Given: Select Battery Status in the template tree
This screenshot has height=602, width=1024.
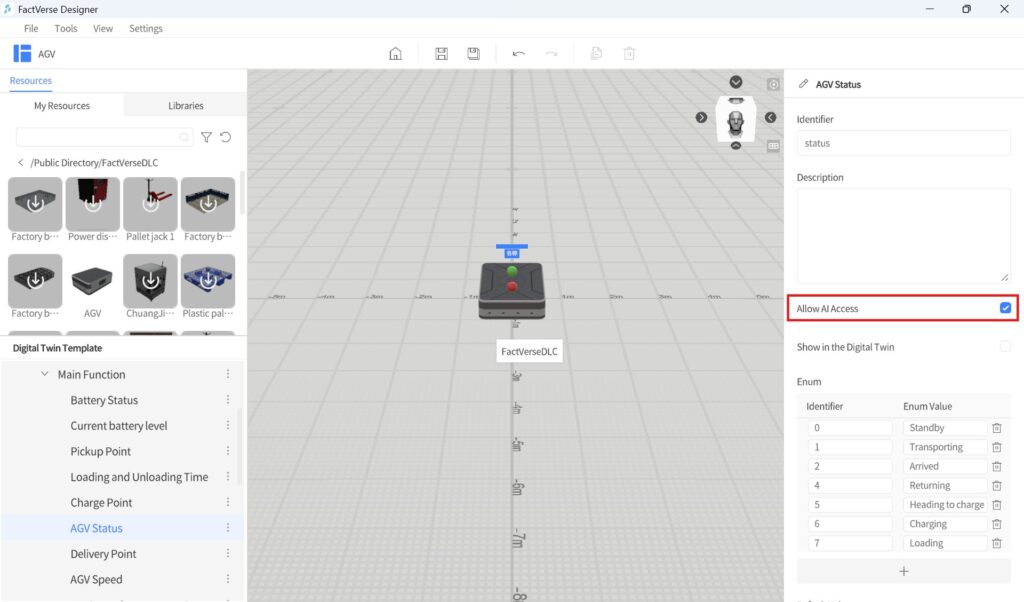Looking at the screenshot, I should (104, 400).
